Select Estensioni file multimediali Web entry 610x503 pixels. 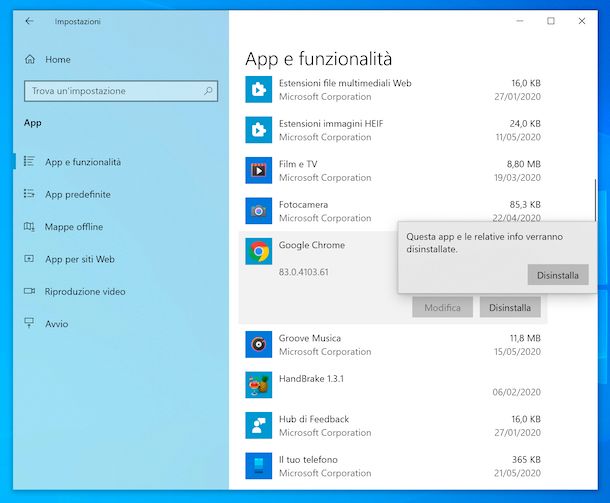[393, 89]
